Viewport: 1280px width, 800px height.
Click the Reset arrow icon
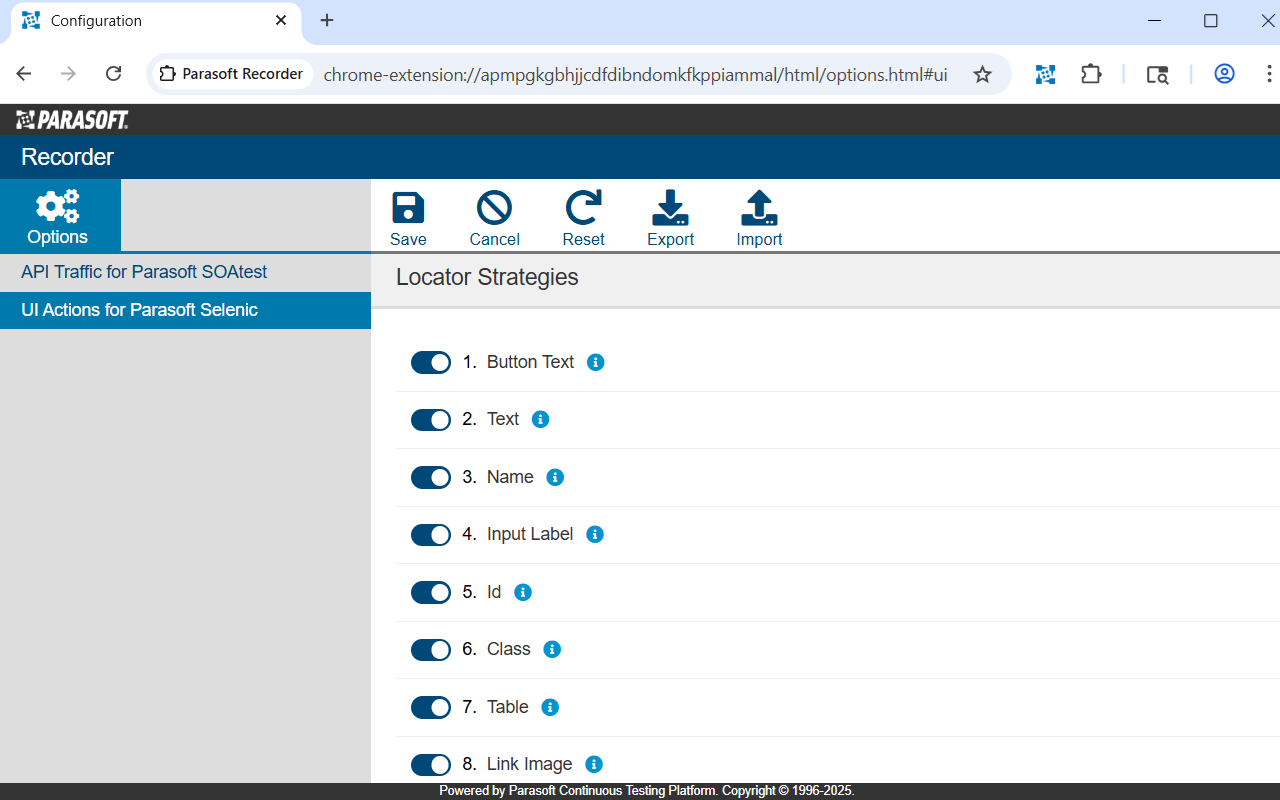click(x=583, y=208)
